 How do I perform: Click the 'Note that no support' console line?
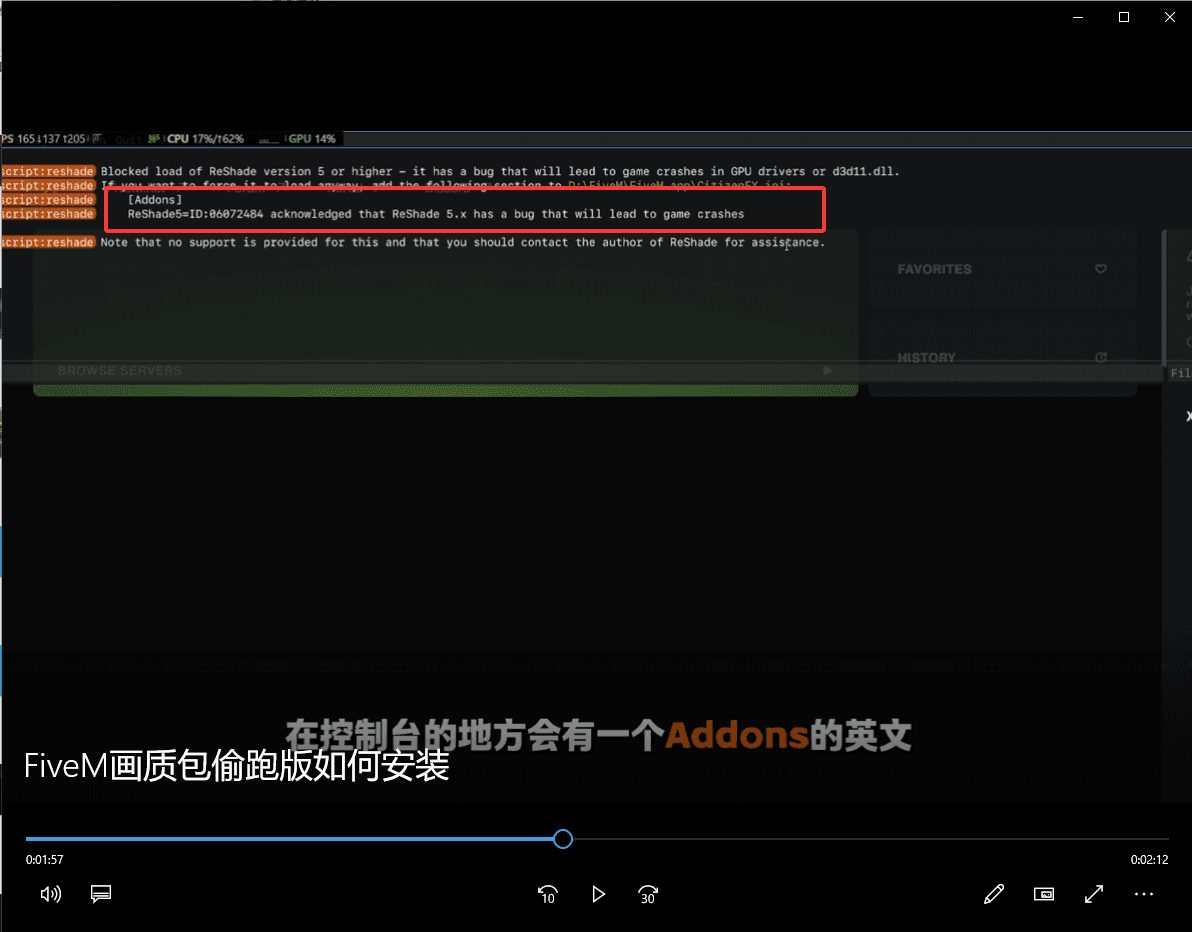(x=463, y=243)
